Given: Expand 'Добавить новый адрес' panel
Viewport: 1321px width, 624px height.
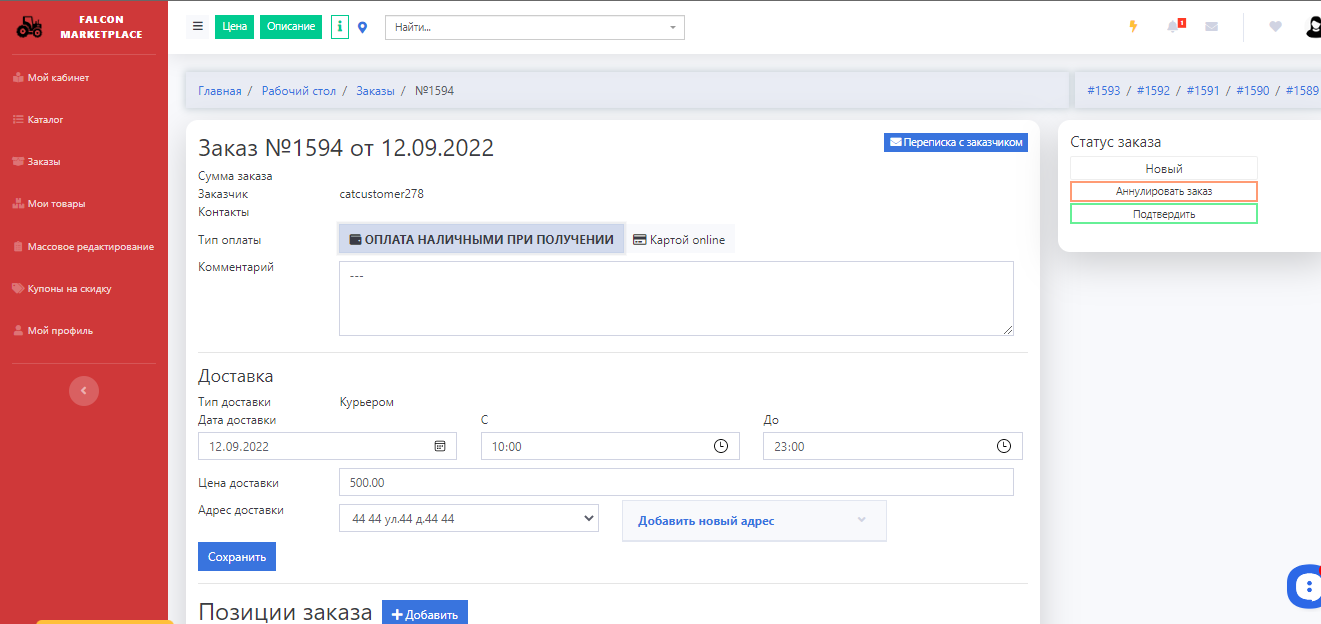Looking at the screenshot, I should point(754,521).
